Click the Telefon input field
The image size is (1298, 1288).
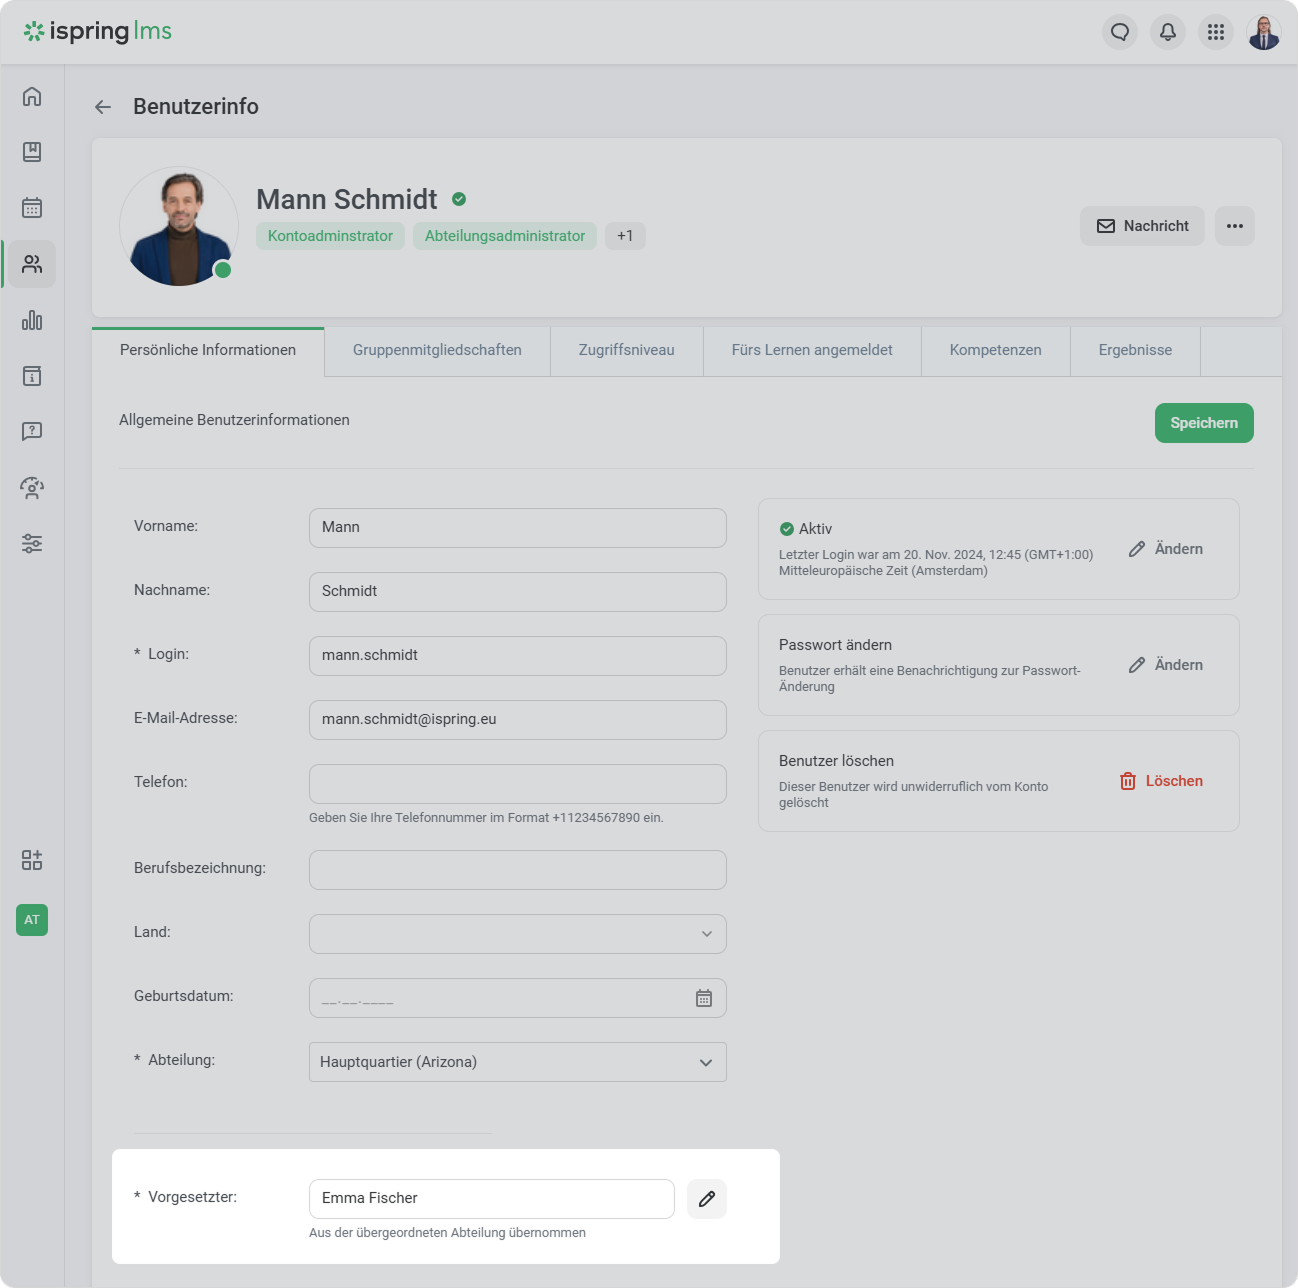[517, 784]
